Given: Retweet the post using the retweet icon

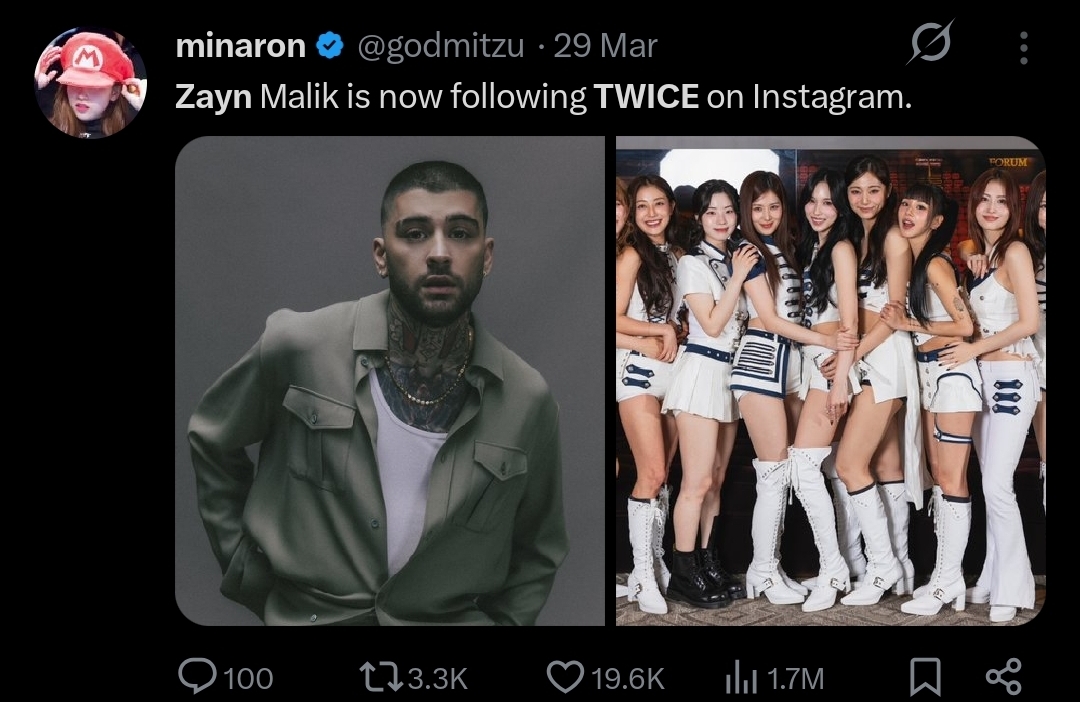Looking at the screenshot, I should pos(381,677).
